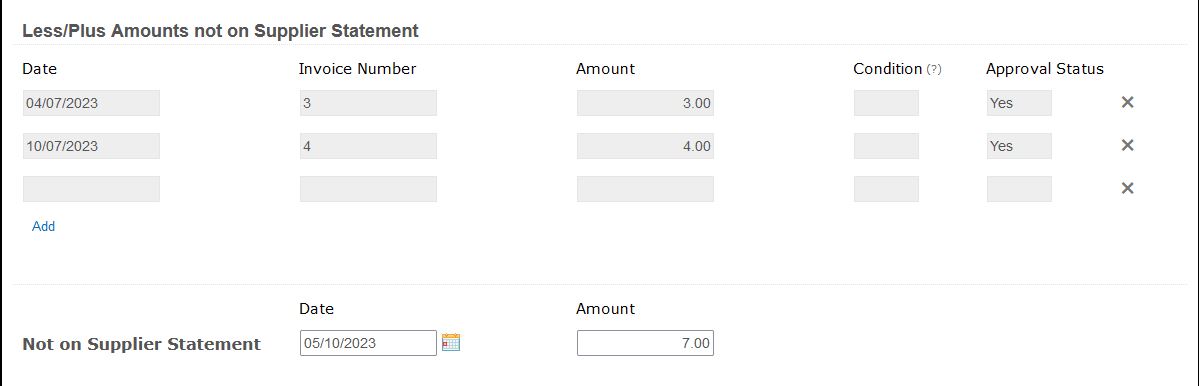
Task: Click the empty amount field in third row
Action: [x=645, y=189]
